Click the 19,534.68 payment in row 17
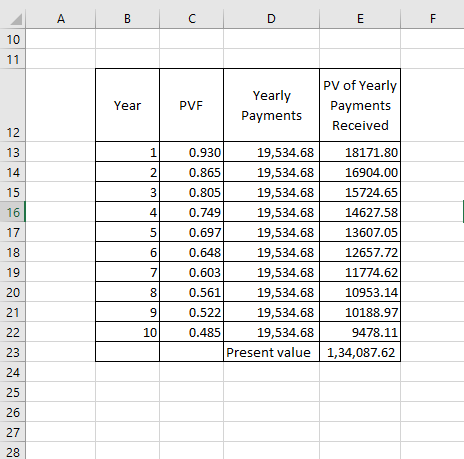Viewport: 464px width, 459px height. tap(271, 232)
